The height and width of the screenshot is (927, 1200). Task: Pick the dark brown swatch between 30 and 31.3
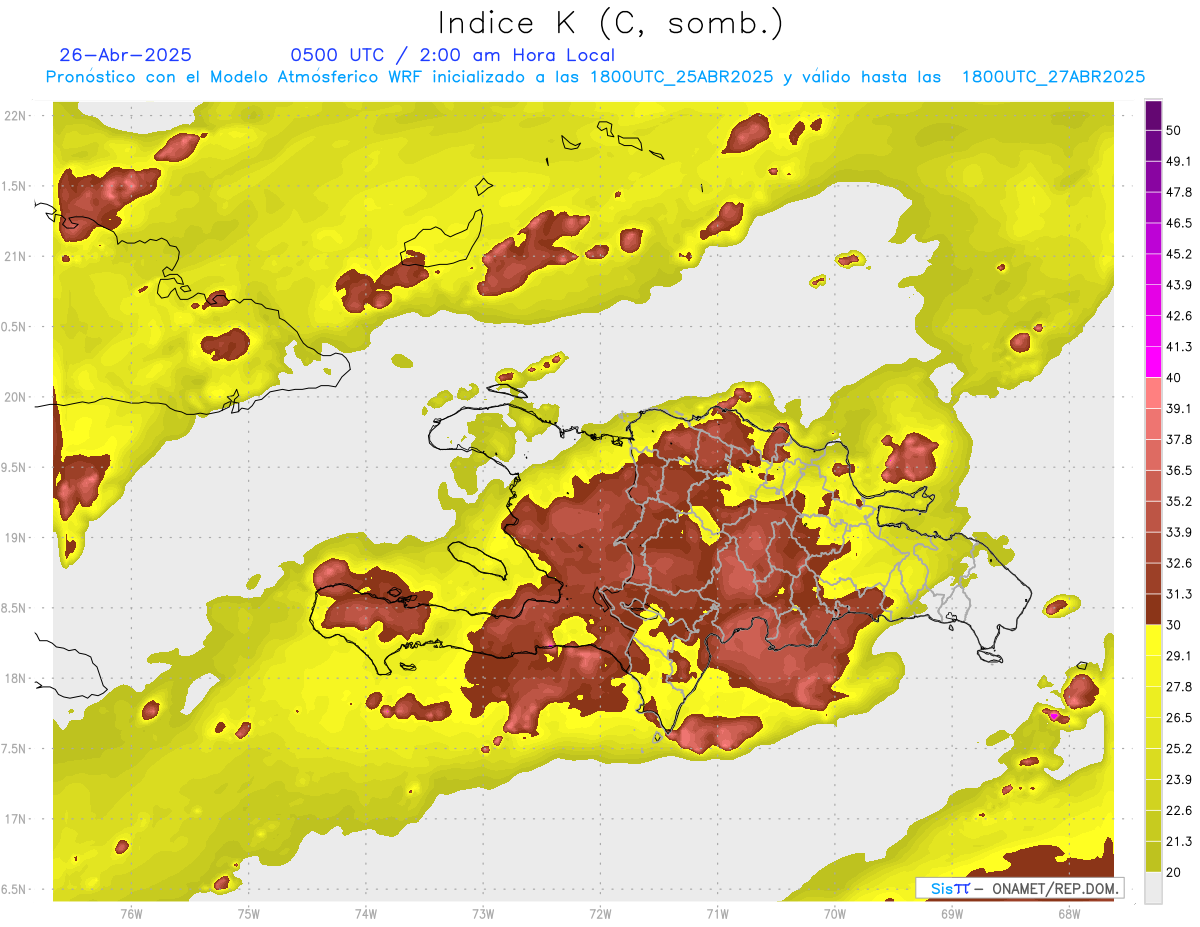(1153, 610)
